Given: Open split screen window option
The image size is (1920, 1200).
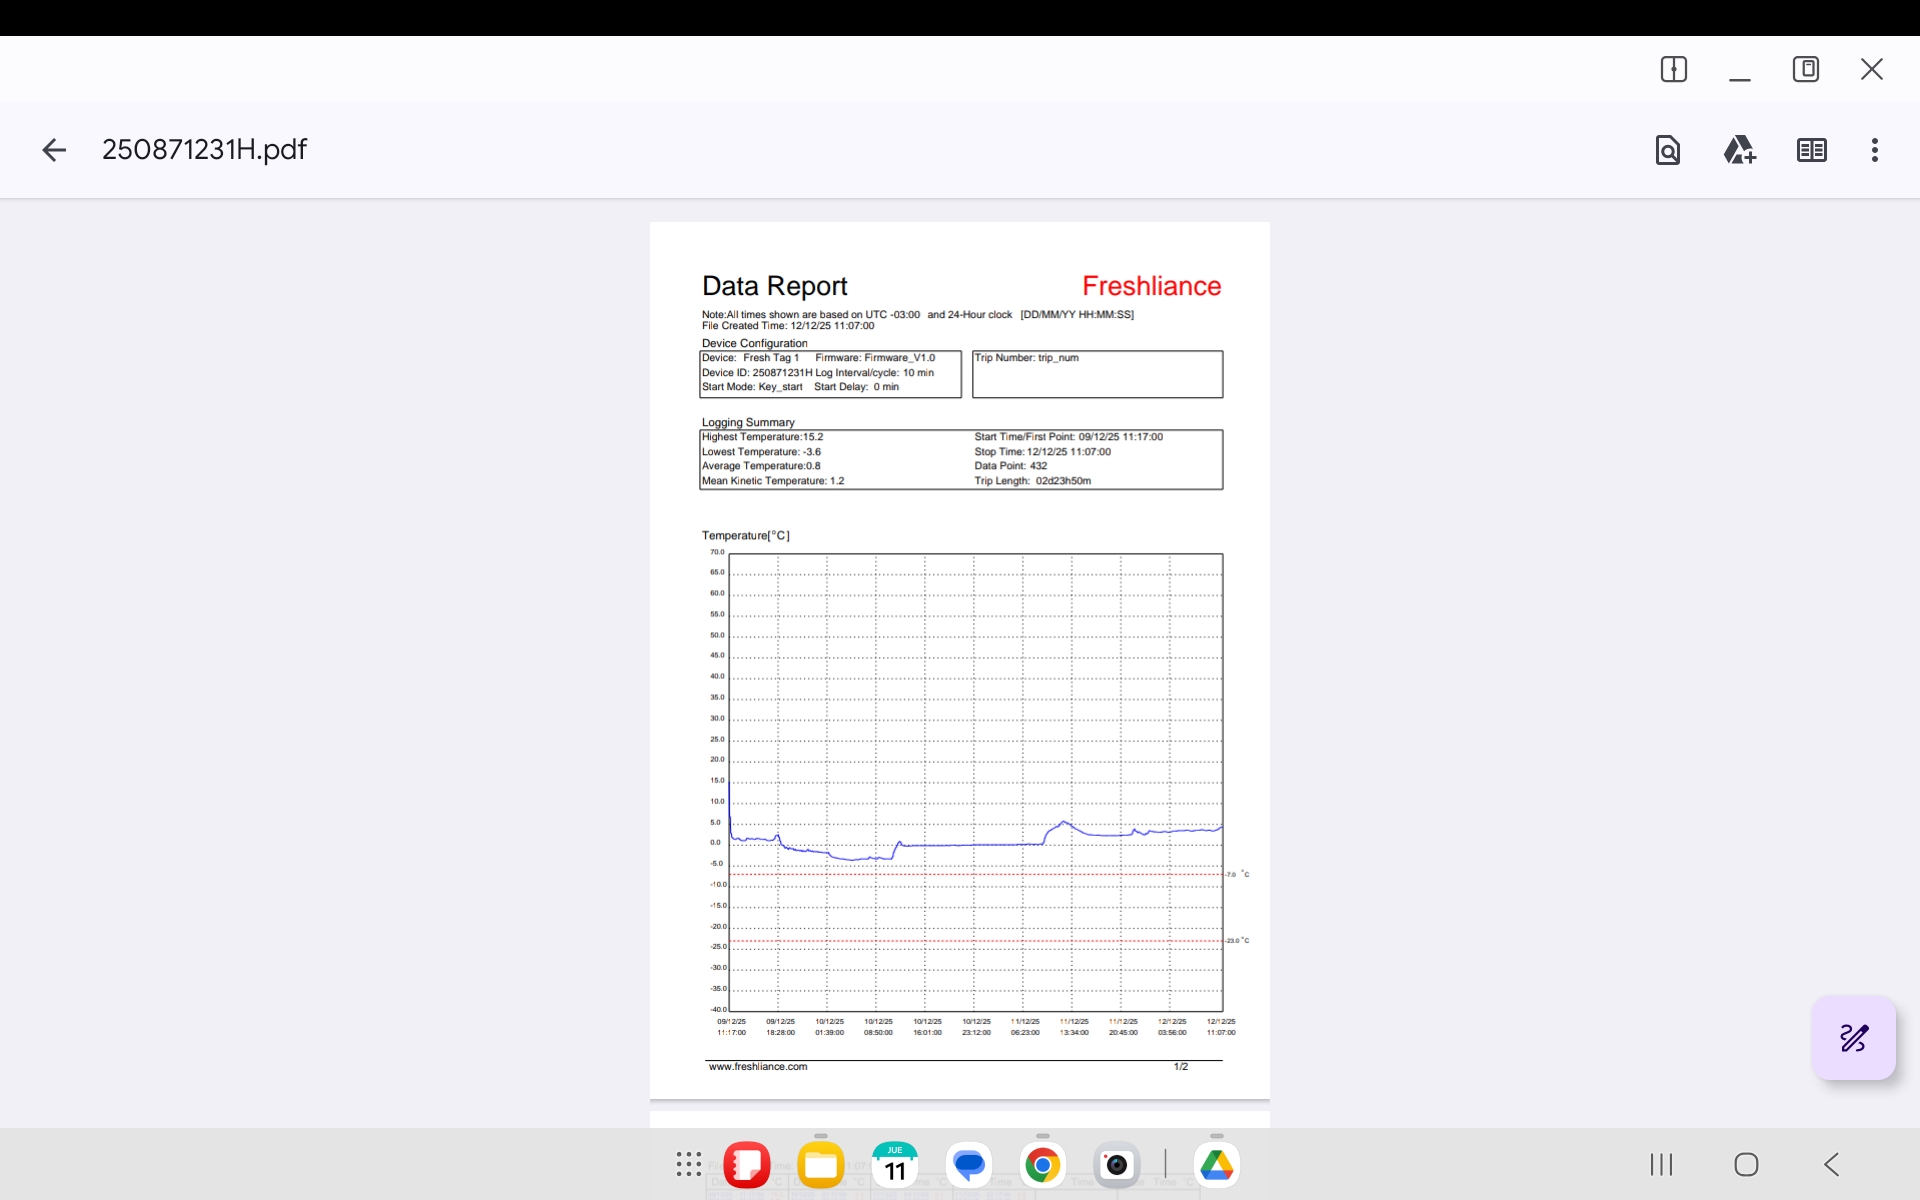Looking at the screenshot, I should pos(1673,69).
